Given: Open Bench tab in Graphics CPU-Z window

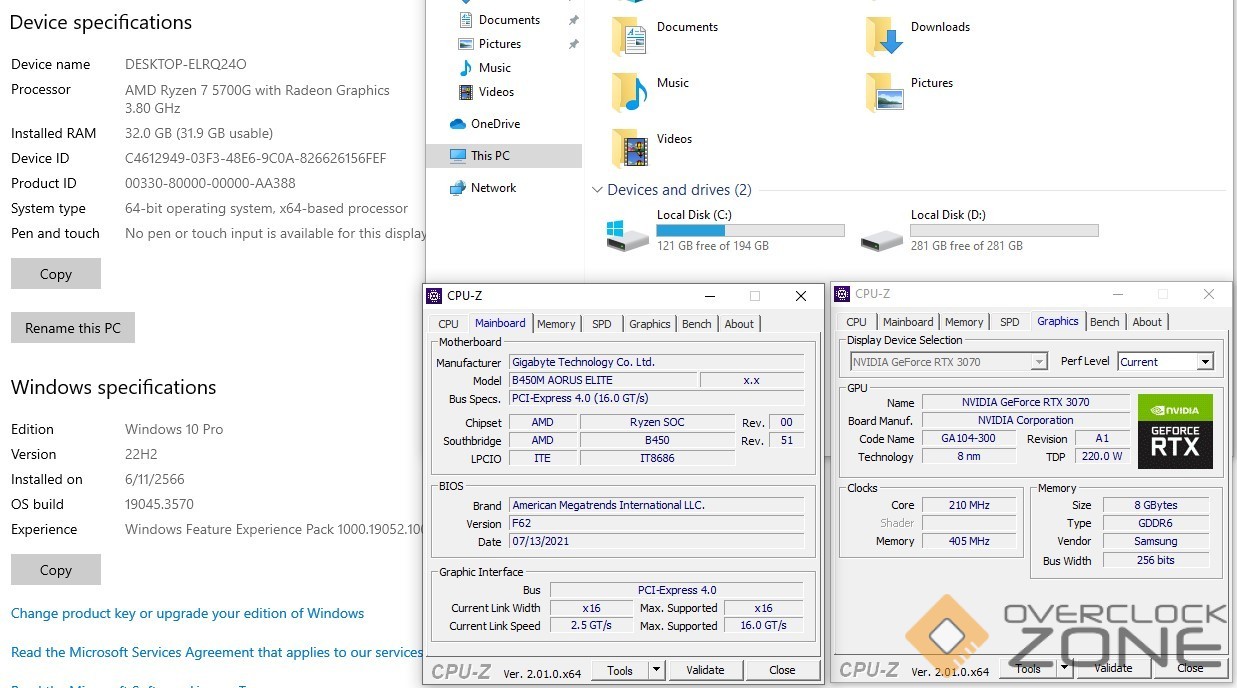Looking at the screenshot, I should pos(1105,322).
